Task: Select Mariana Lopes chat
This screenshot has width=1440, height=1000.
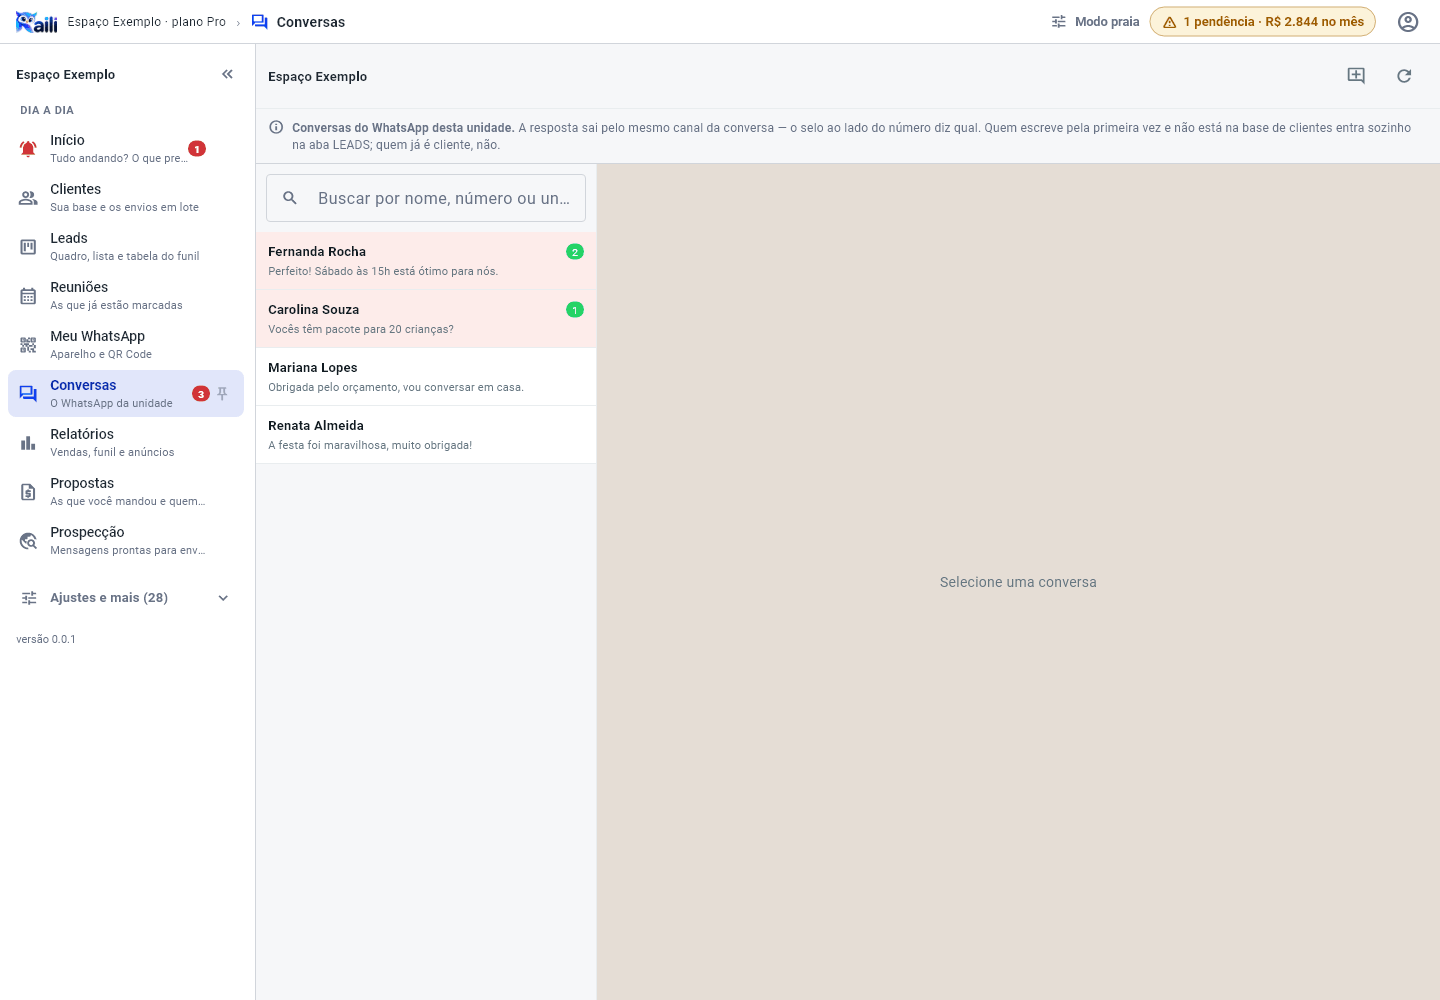Action: coord(426,377)
